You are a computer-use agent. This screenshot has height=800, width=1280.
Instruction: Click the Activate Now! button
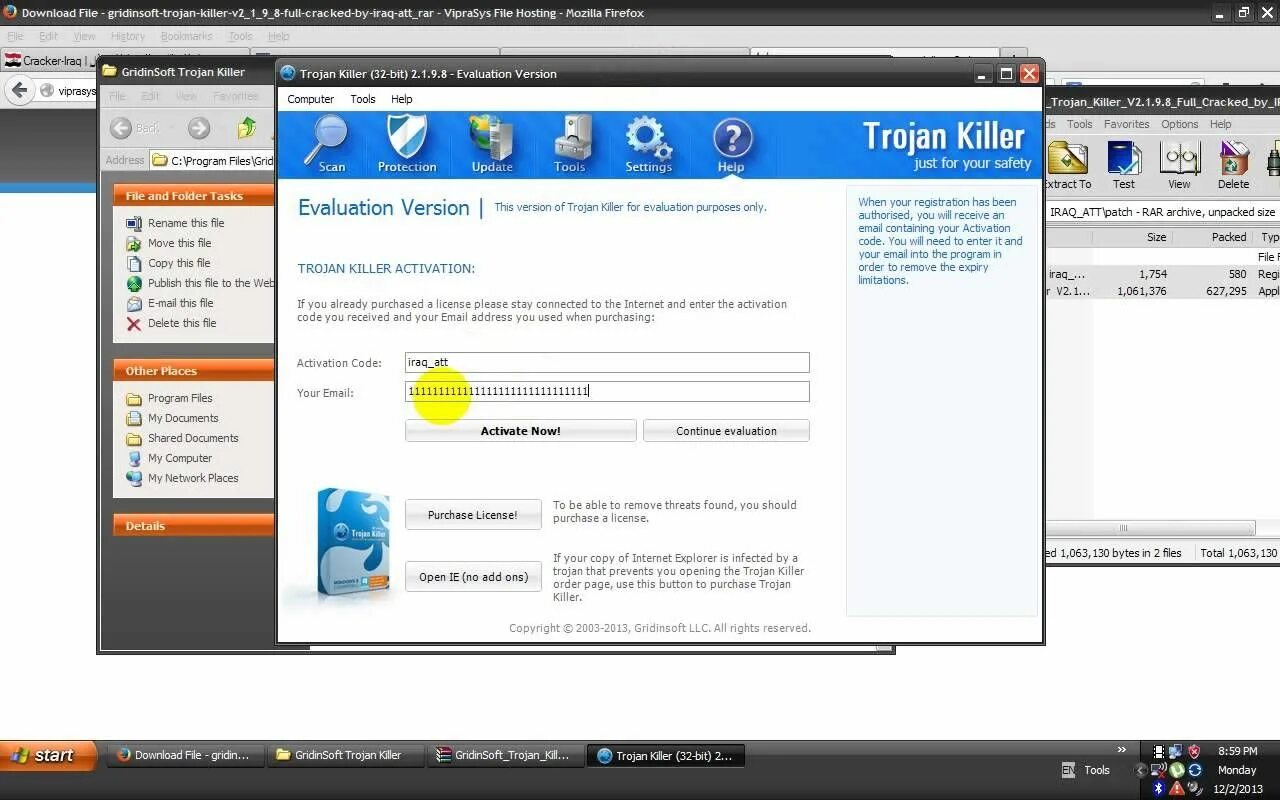click(x=520, y=431)
